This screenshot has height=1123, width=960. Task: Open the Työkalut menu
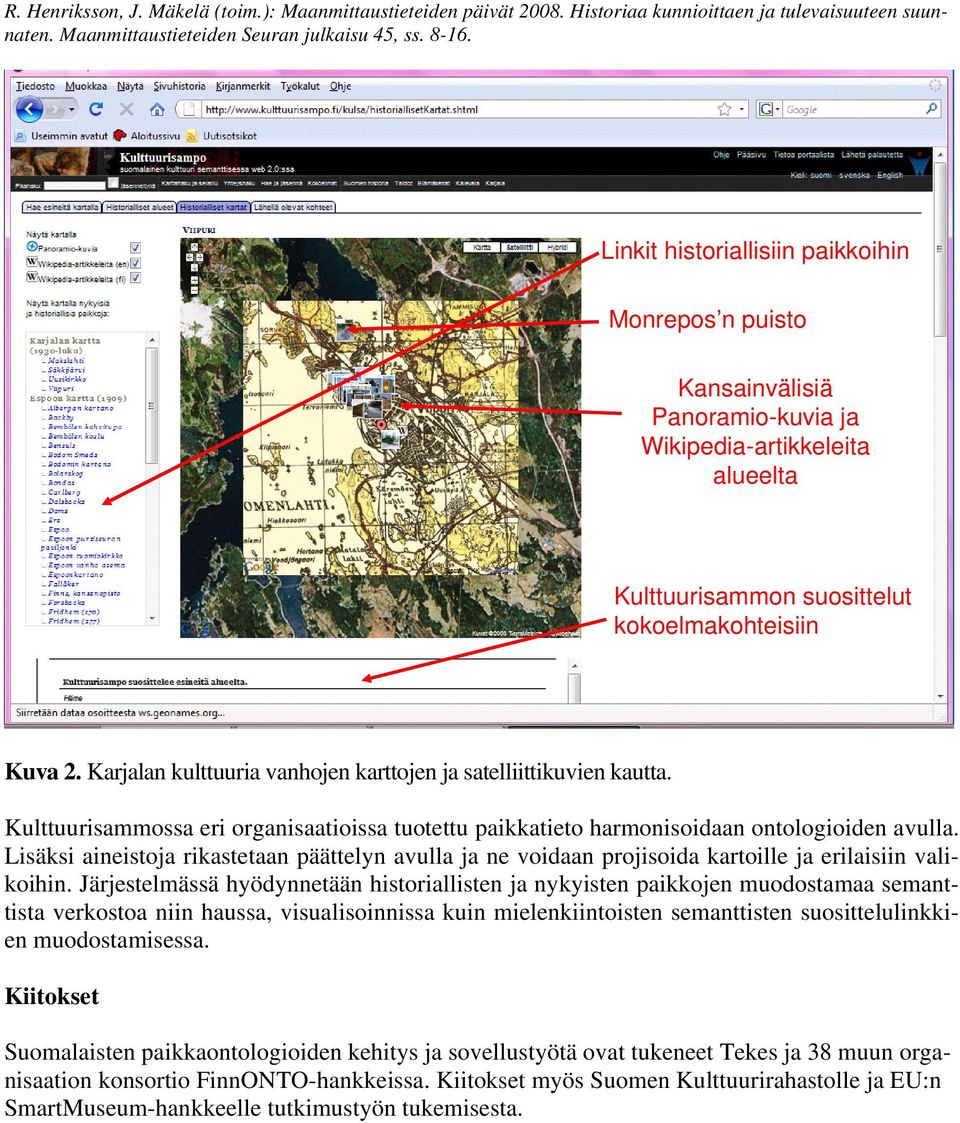pos(300,86)
